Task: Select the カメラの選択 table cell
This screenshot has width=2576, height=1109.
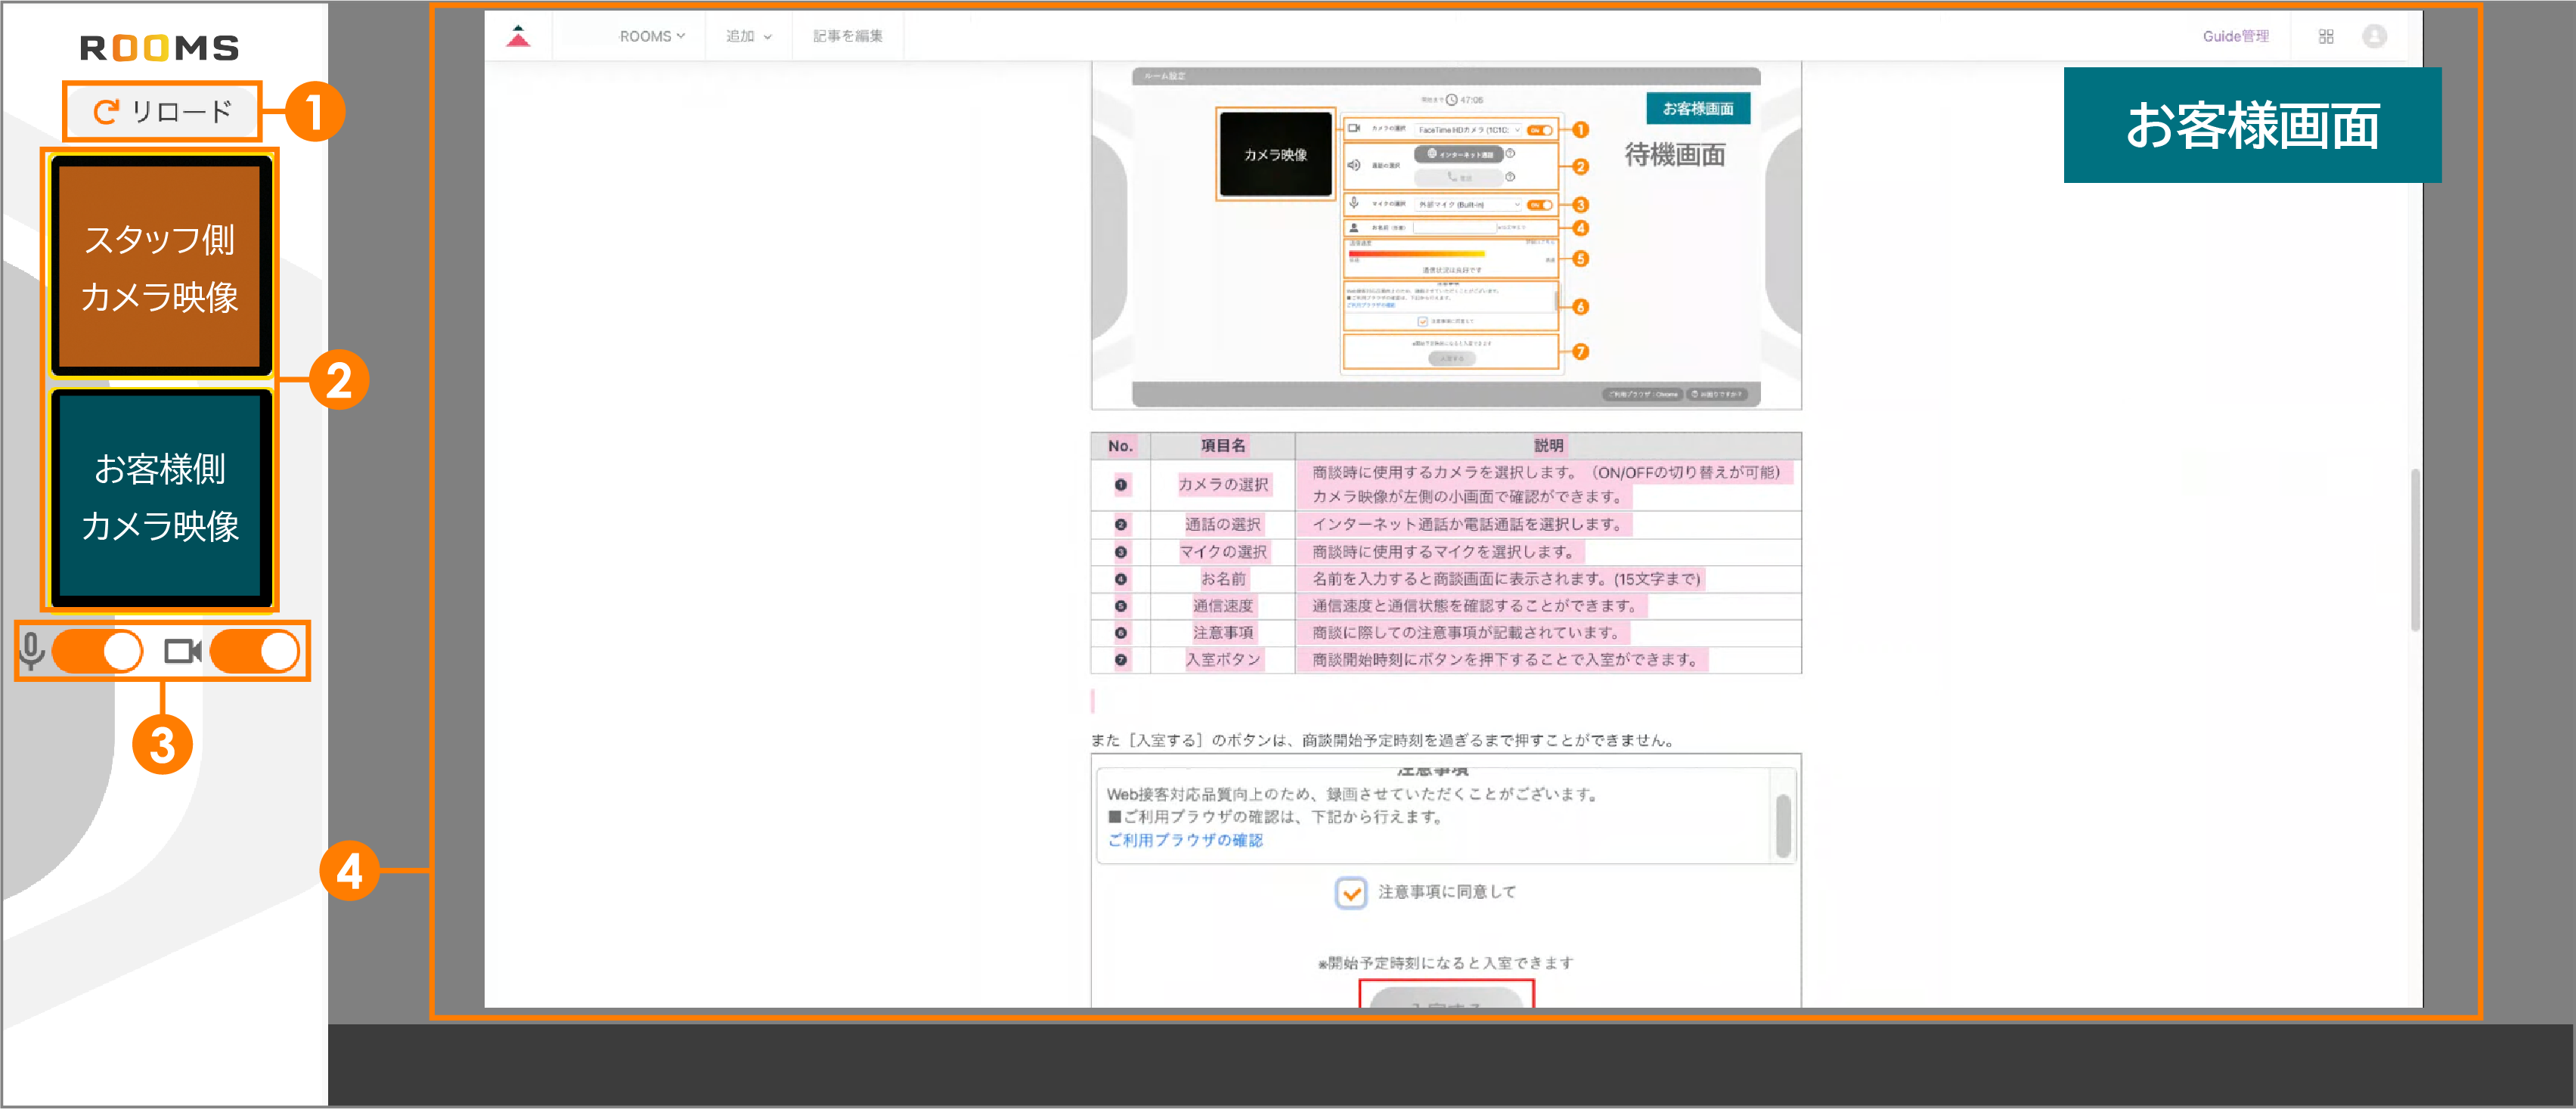Action: (1223, 484)
